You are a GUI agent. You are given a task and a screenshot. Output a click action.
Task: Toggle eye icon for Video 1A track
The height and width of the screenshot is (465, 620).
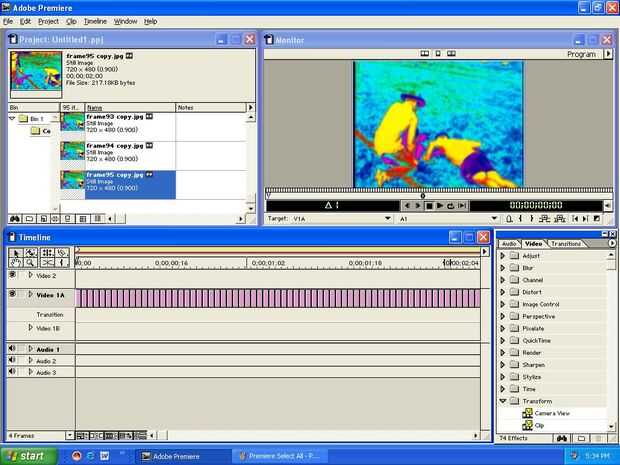pos(13,294)
